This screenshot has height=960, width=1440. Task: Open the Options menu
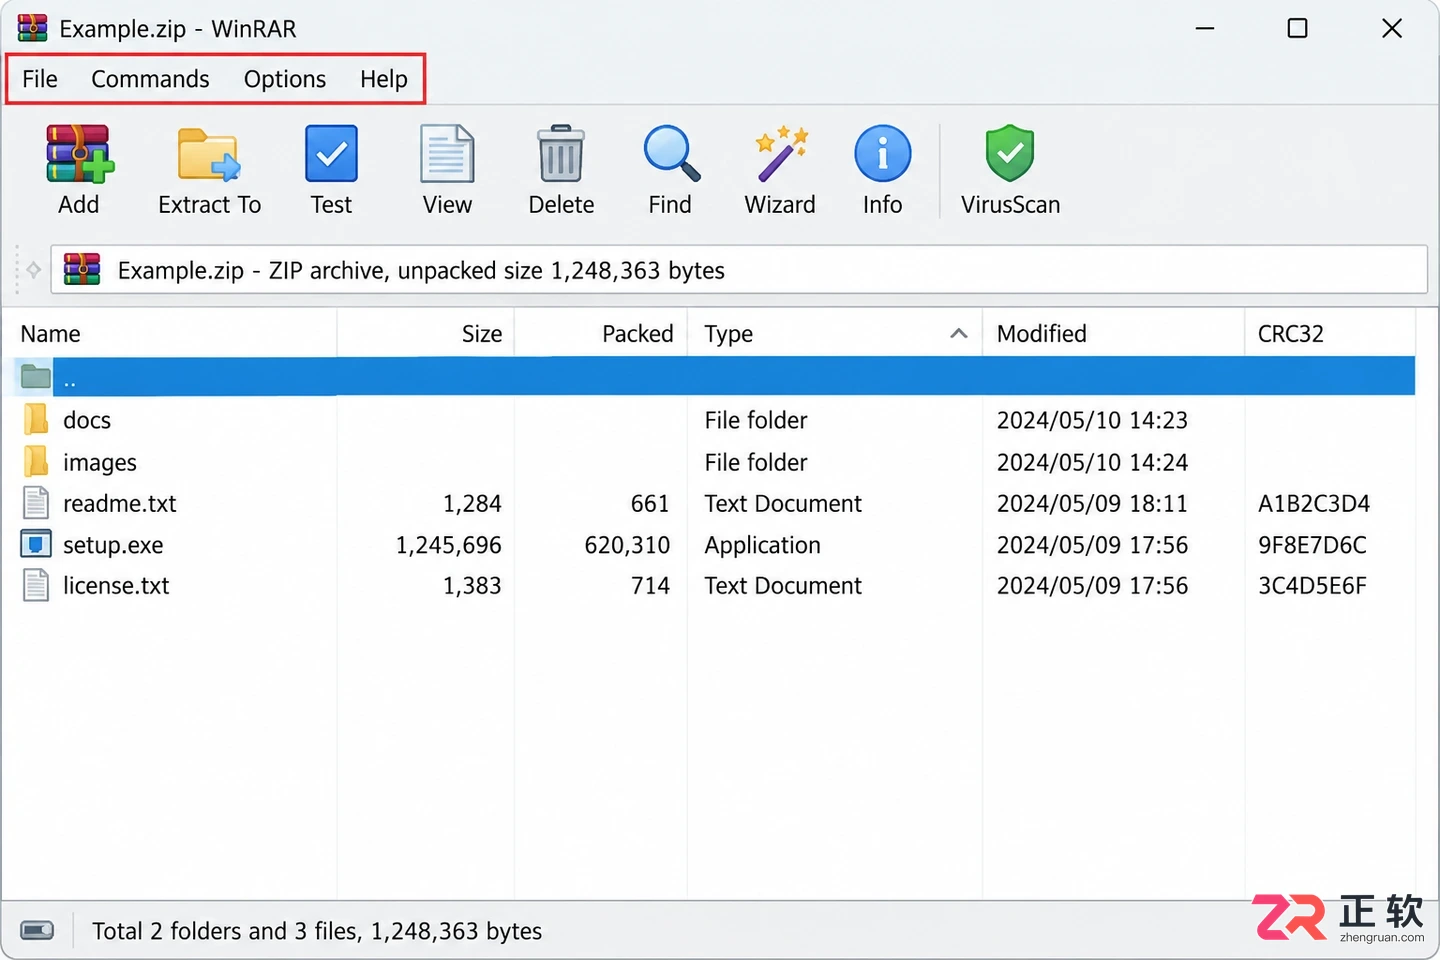click(x=285, y=79)
